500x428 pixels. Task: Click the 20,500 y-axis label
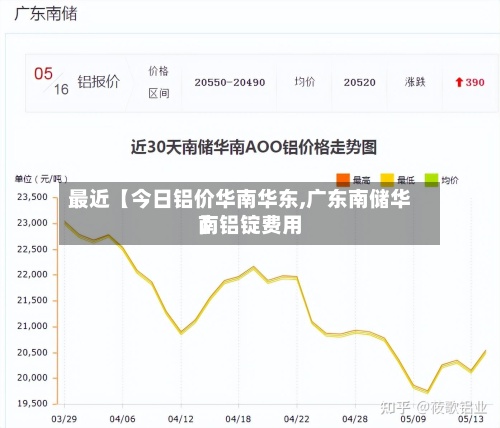click(32, 352)
